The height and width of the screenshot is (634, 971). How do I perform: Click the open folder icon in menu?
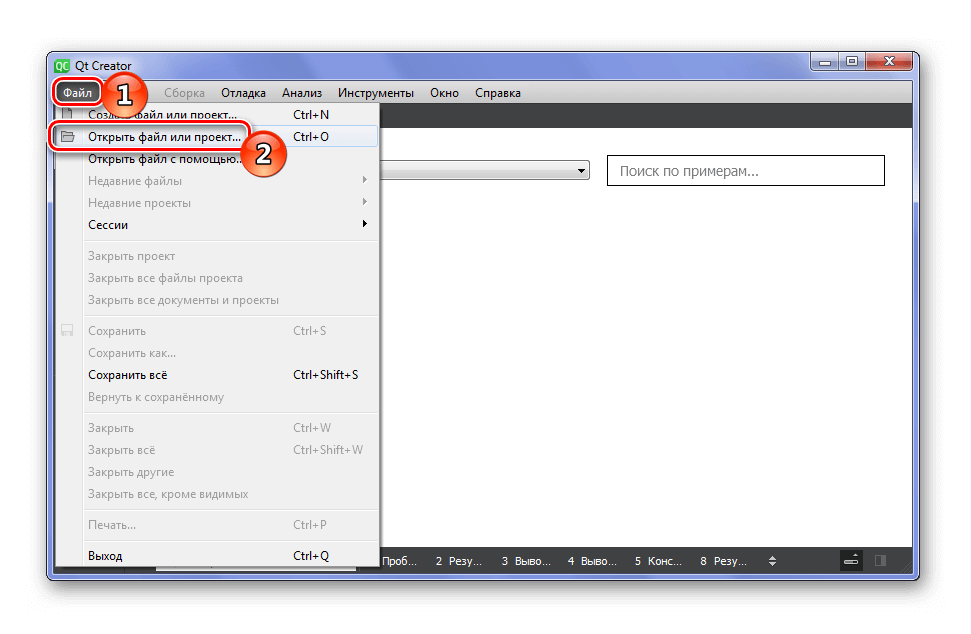[67, 137]
